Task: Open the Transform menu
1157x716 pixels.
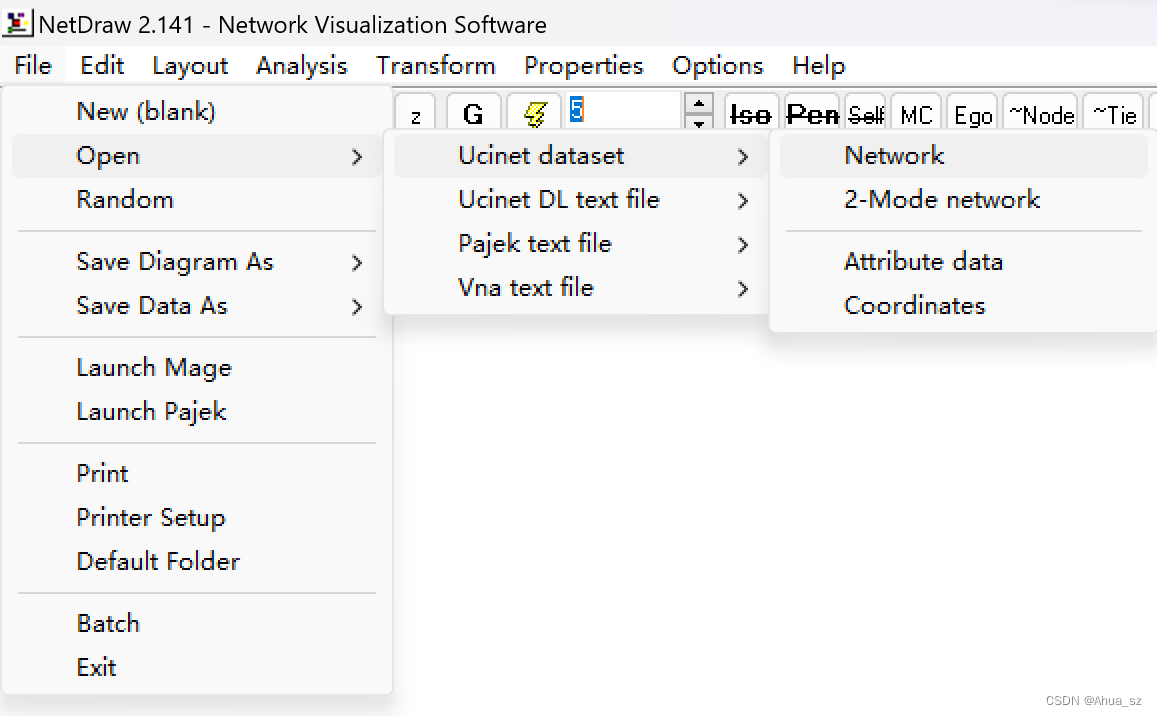Action: [x=435, y=66]
